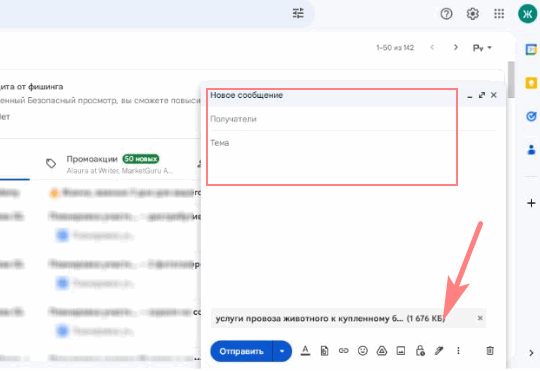The width and height of the screenshot is (540, 371).
Task: Click the Тема subject field
Action: pos(353,143)
